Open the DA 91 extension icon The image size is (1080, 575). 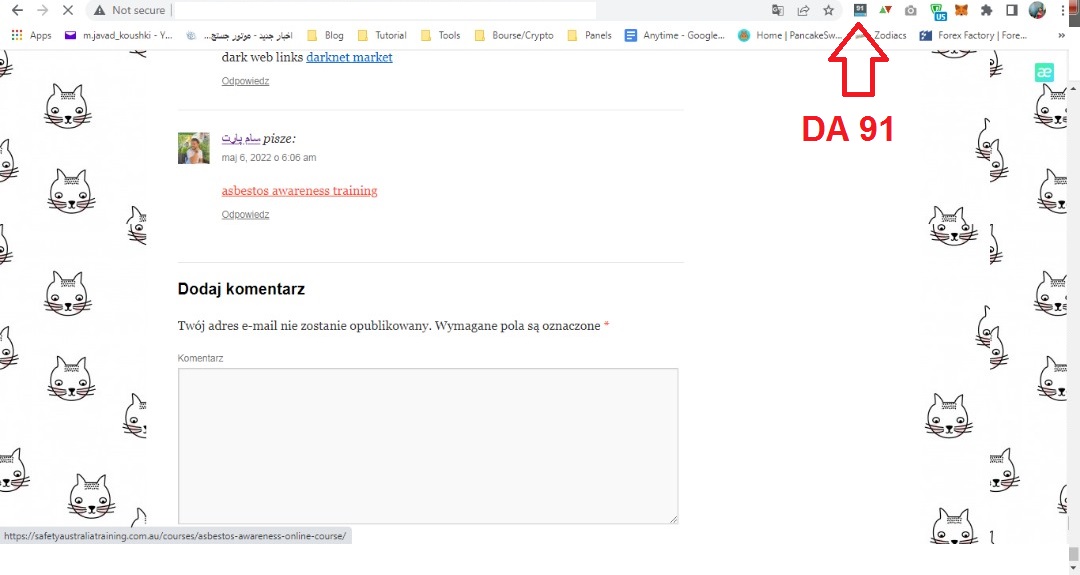coord(860,10)
